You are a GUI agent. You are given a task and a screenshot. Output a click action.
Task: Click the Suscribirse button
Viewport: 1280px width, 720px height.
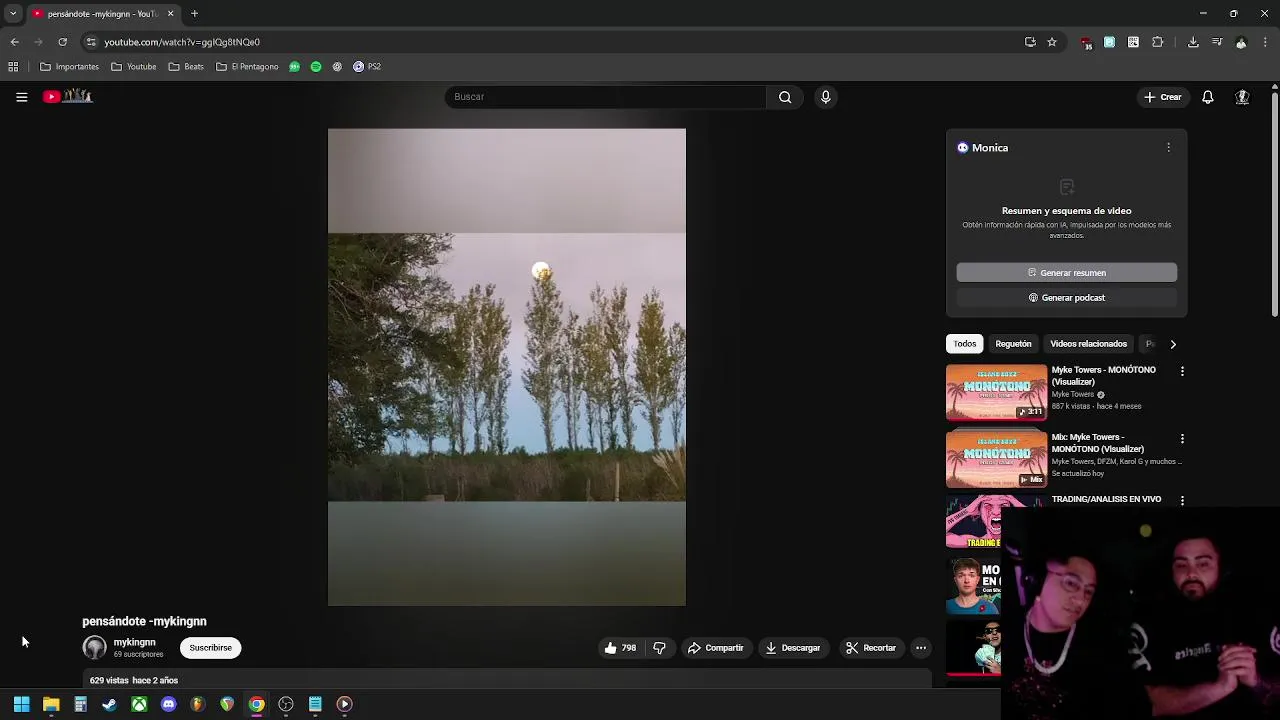click(210, 648)
